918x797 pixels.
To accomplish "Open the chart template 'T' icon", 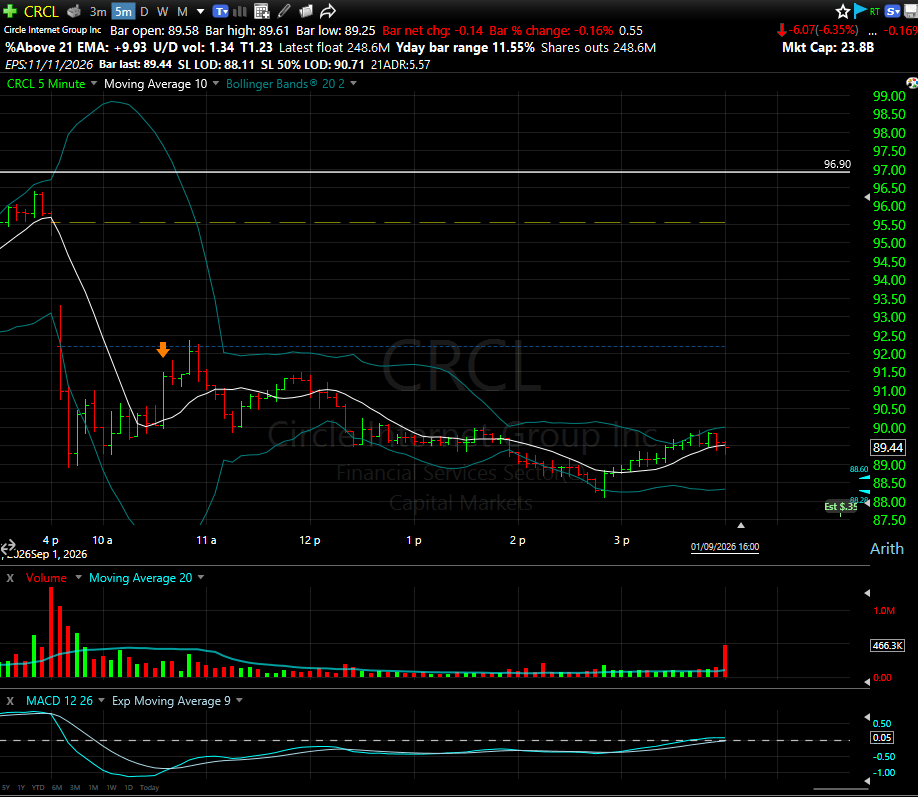I will [x=221, y=11].
